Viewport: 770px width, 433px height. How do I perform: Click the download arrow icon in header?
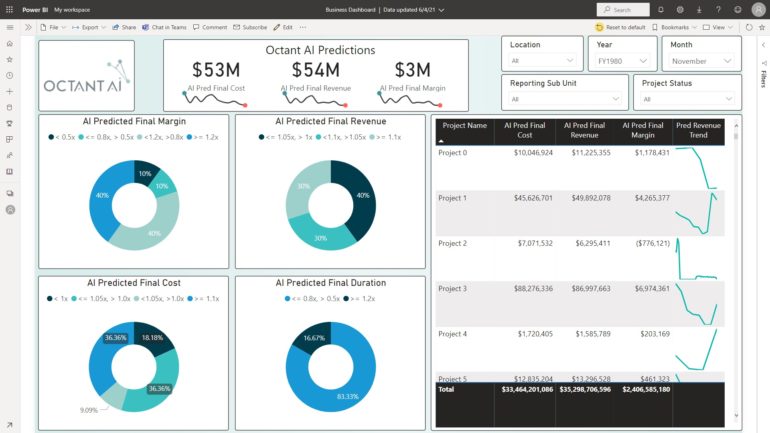point(698,9)
